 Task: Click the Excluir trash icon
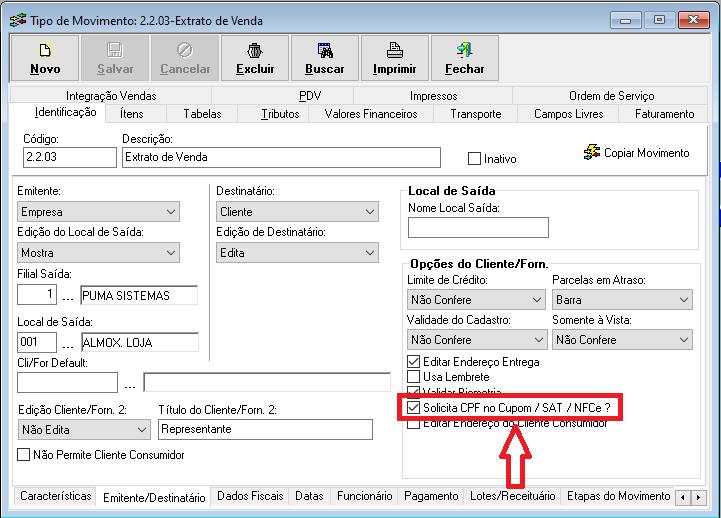(x=255, y=50)
